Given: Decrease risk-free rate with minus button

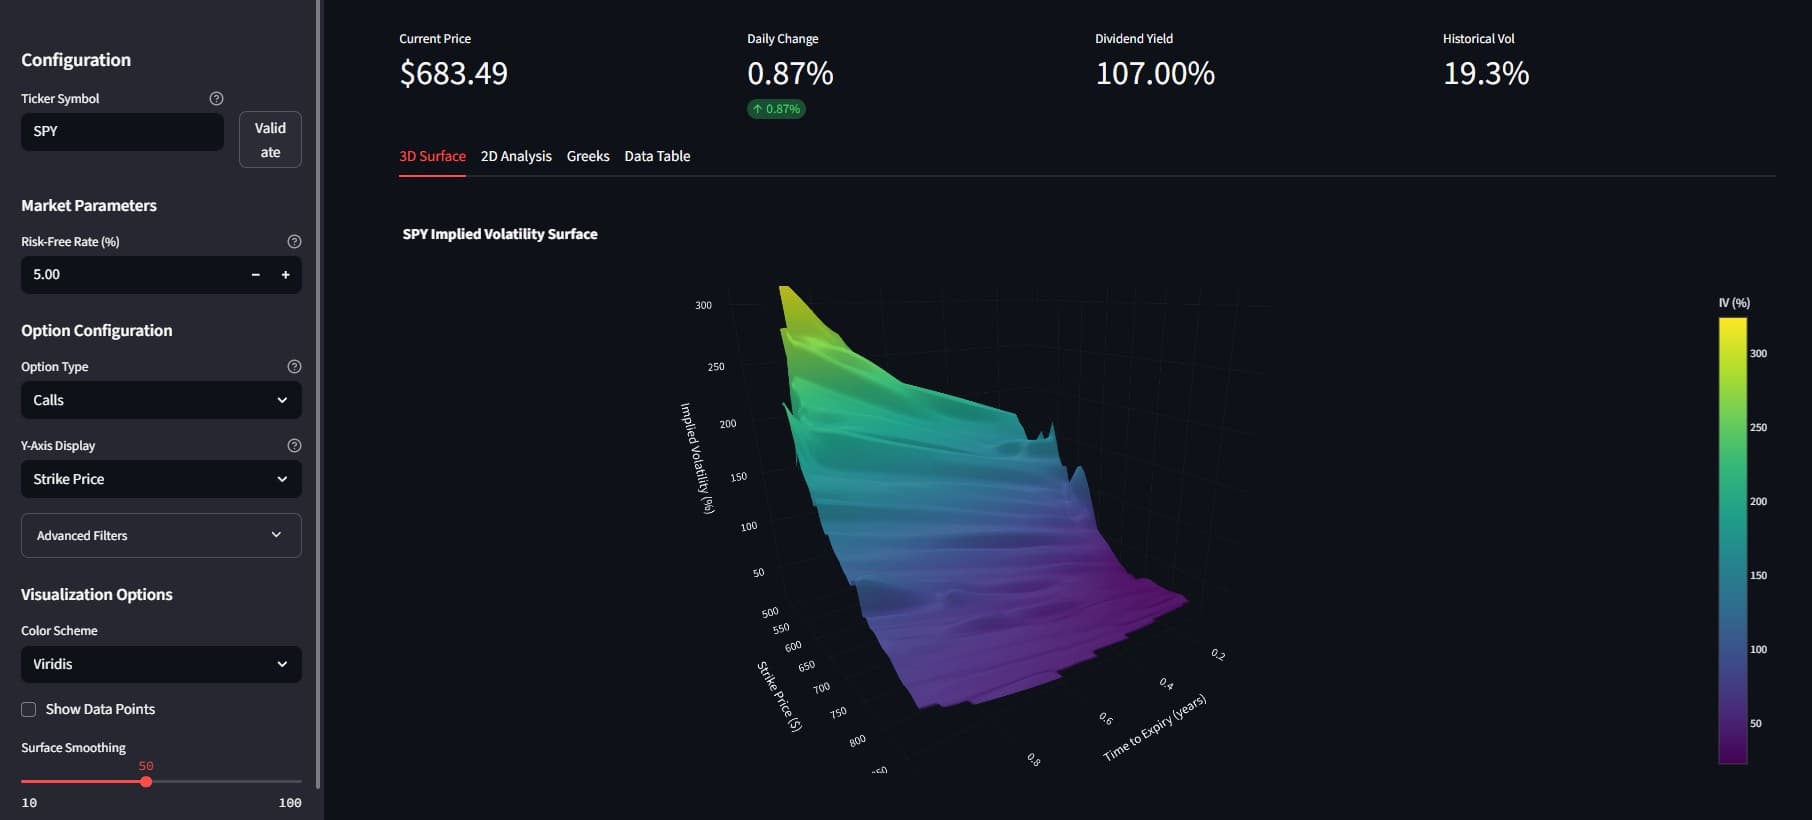Looking at the screenshot, I should coord(256,274).
